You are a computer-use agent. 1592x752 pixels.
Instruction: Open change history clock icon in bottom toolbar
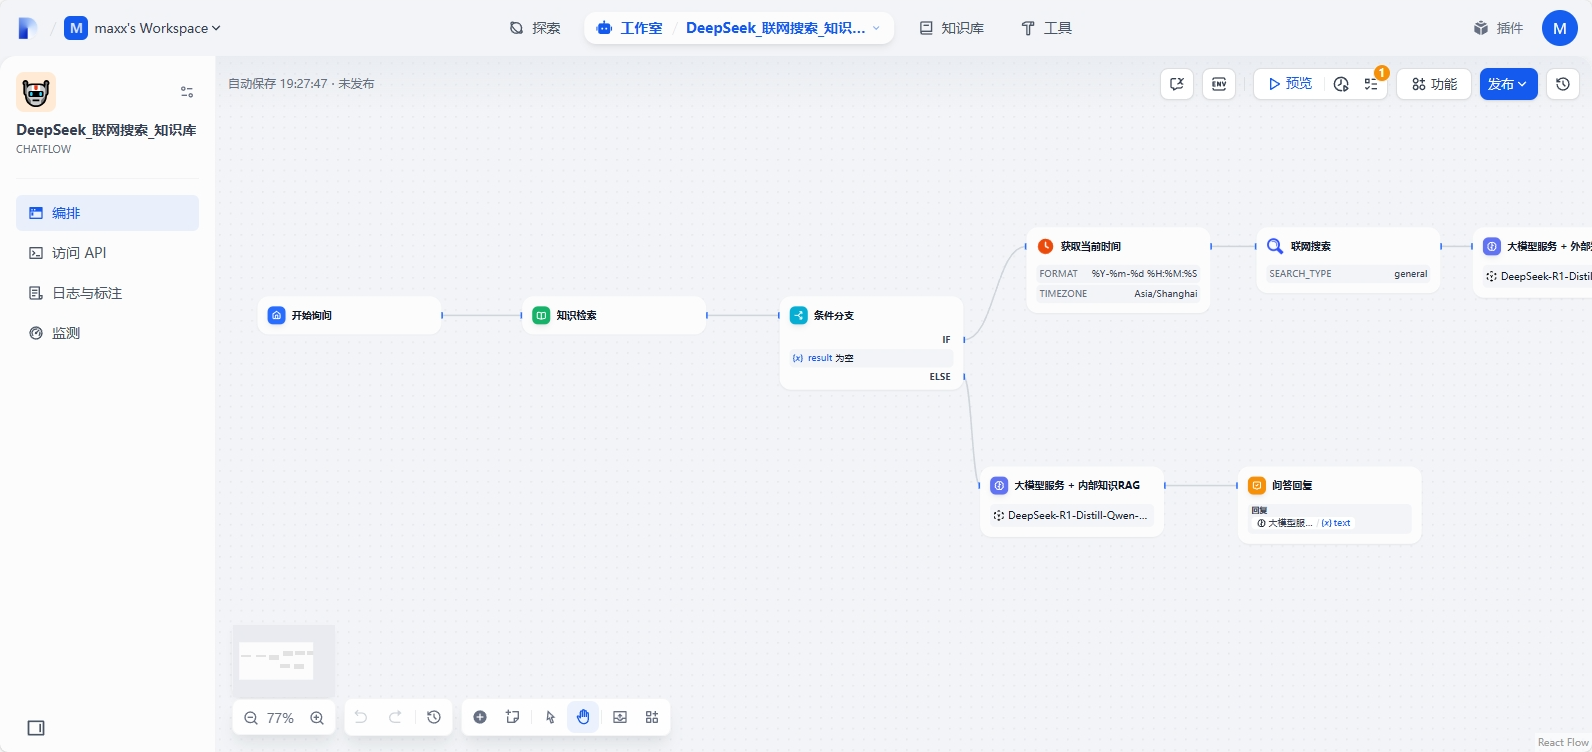[x=434, y=717]
